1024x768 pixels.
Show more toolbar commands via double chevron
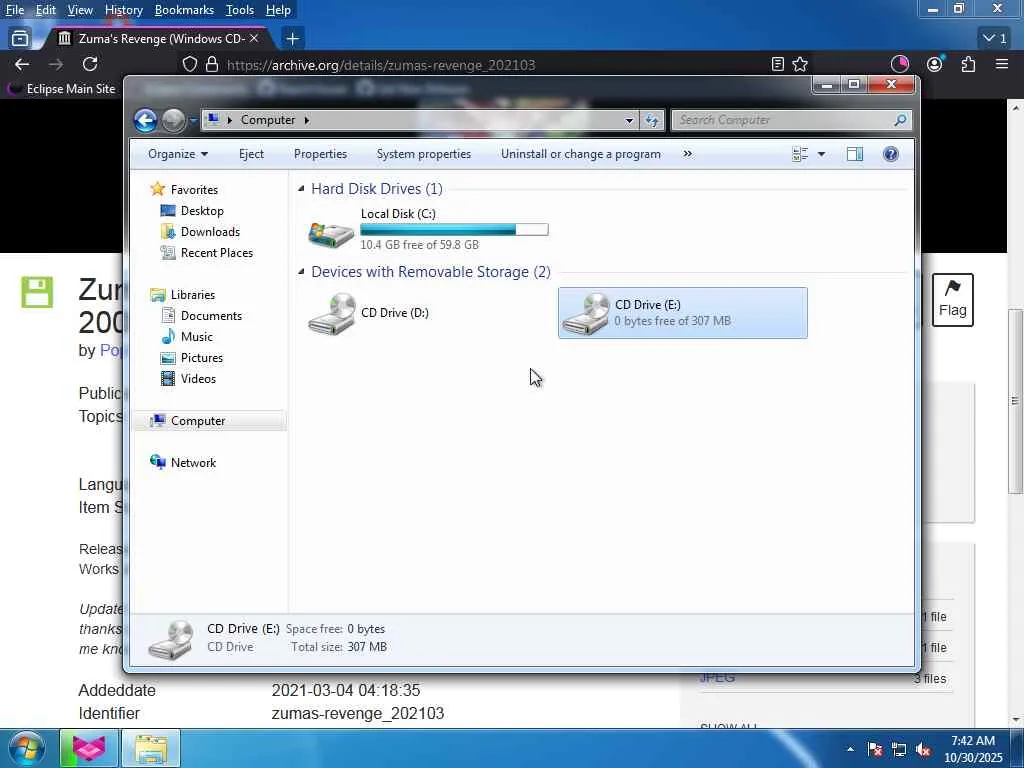687,154
